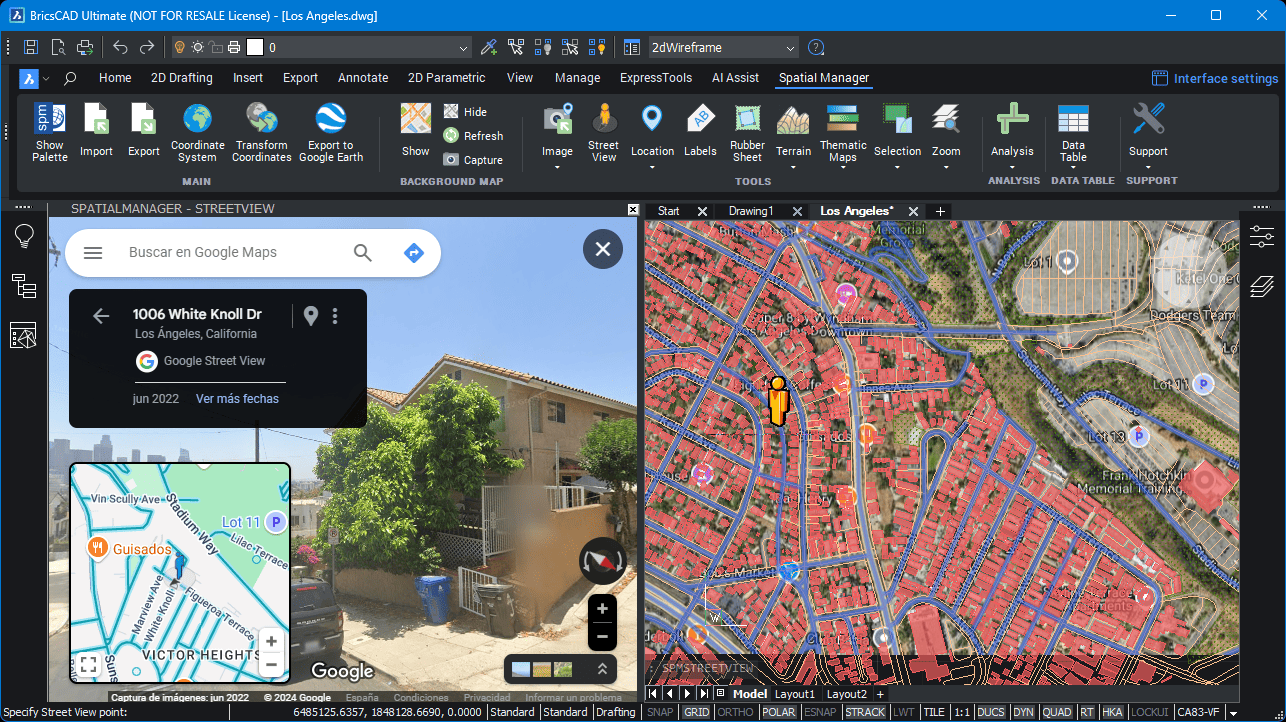Open the Annotate ribbon tab
The image size is (1286, 722).
[x=363, y=78]
